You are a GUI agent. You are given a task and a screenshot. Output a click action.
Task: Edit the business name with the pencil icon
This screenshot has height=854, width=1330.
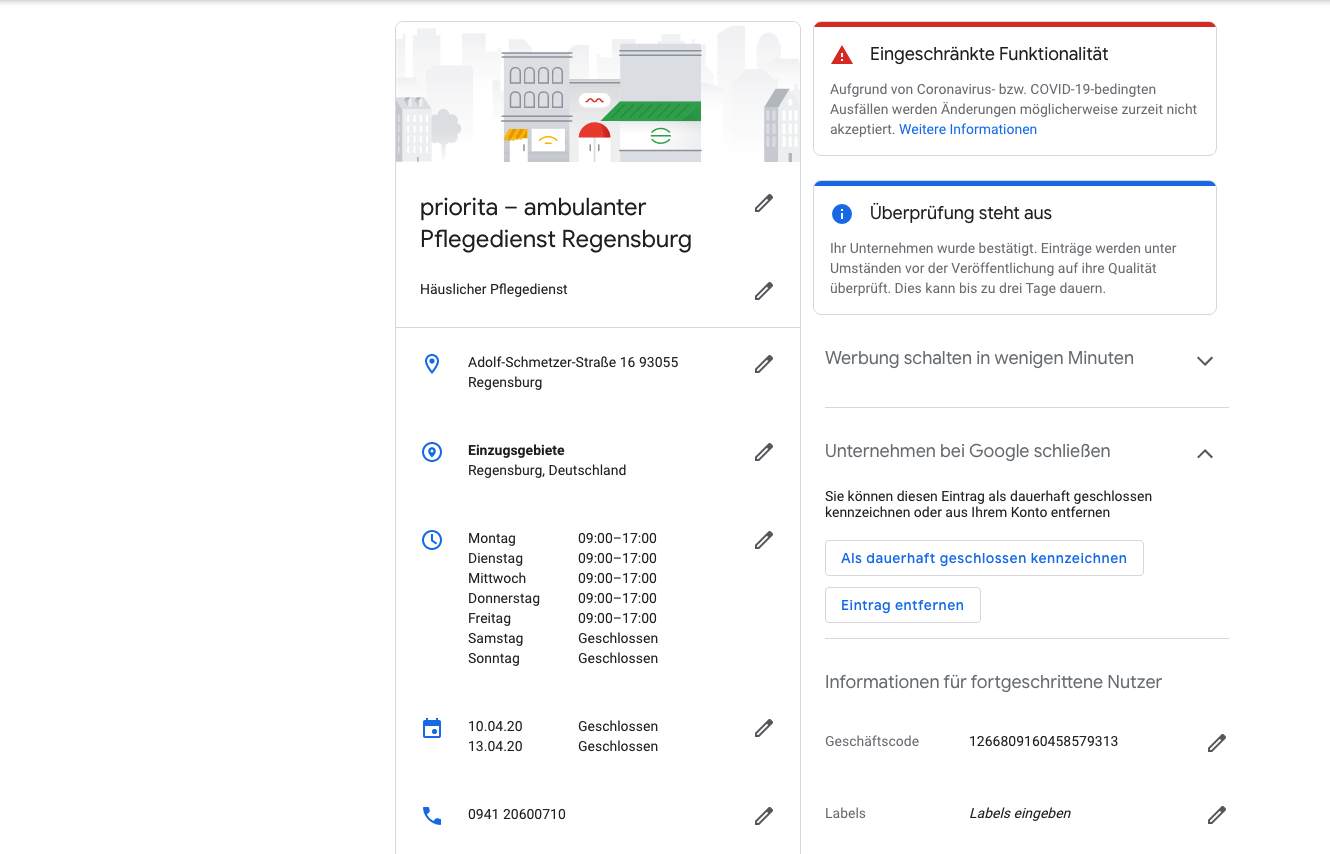pos(763,203)
